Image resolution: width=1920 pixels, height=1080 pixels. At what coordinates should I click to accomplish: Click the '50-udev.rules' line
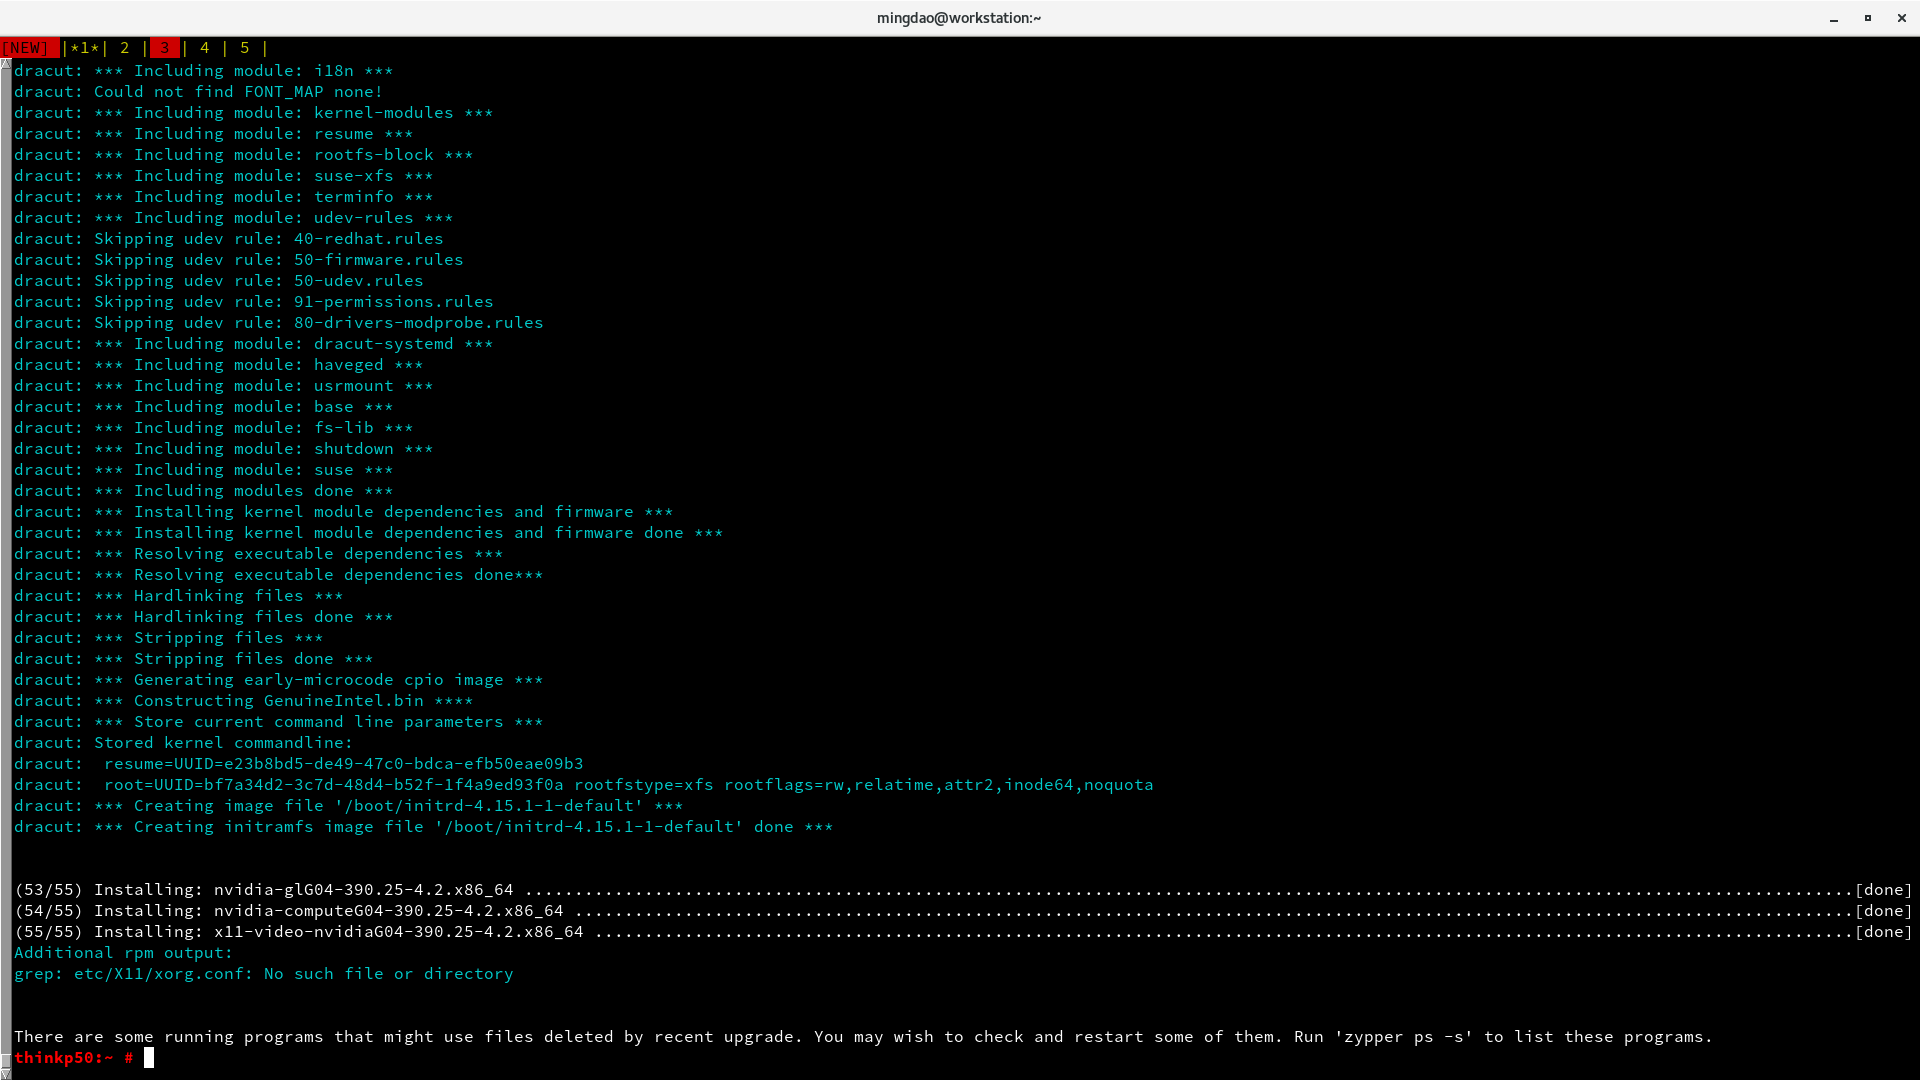219,281
